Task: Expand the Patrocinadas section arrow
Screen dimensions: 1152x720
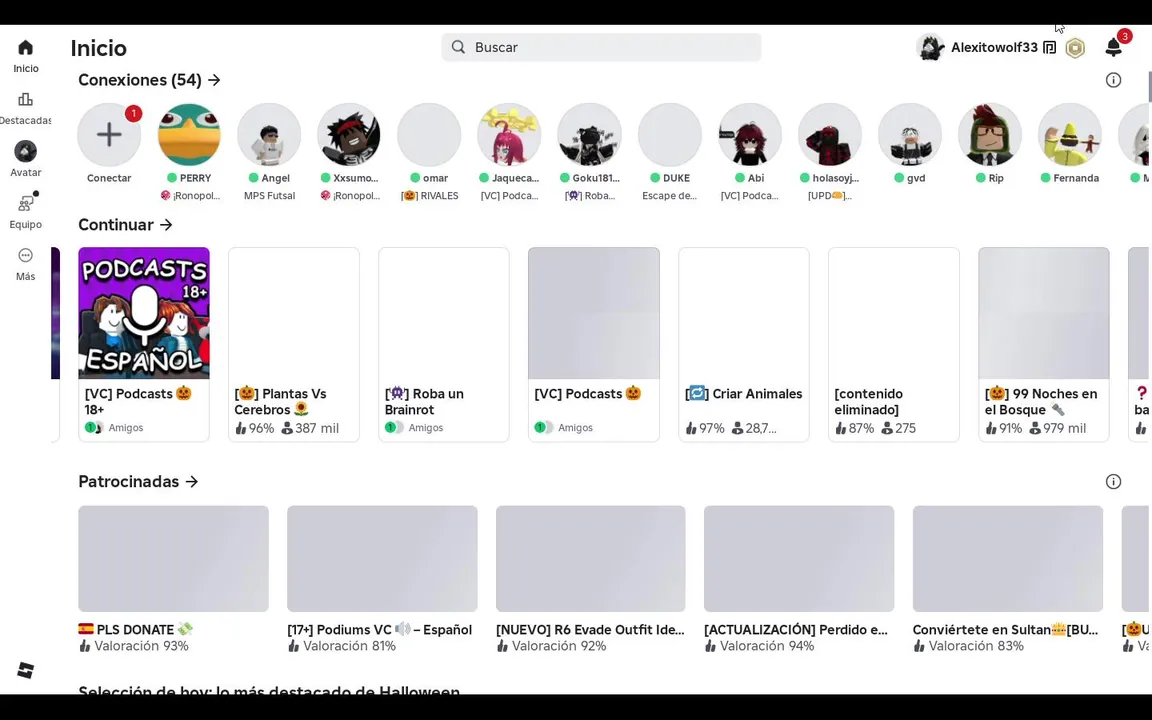Action: (192, 481)
